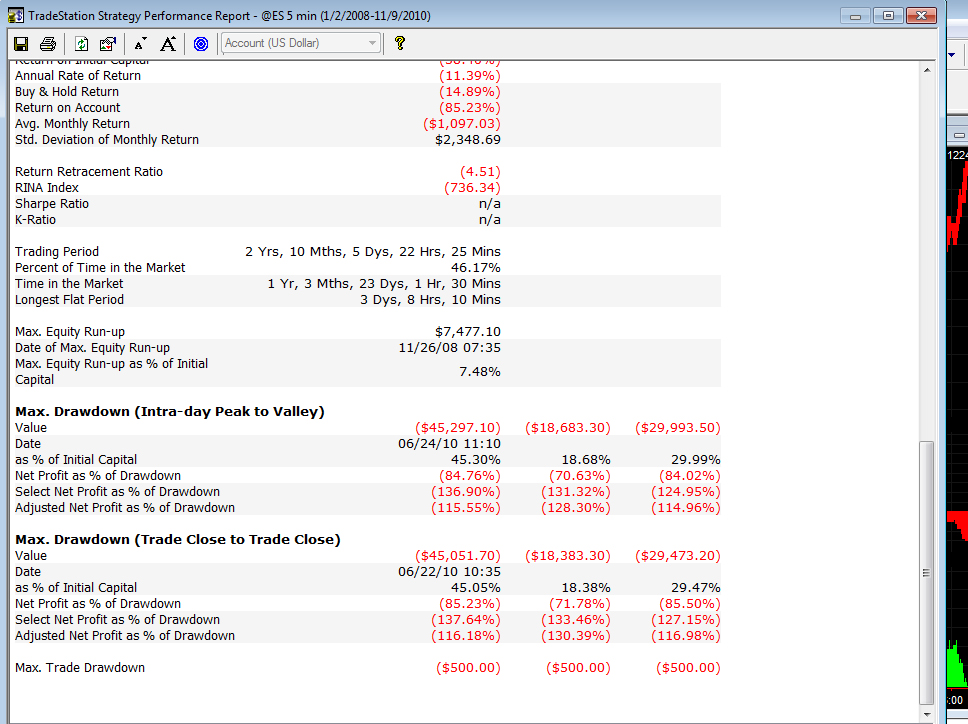
Task: Click the scrollbar up arrow
Action: coord(927,70)
